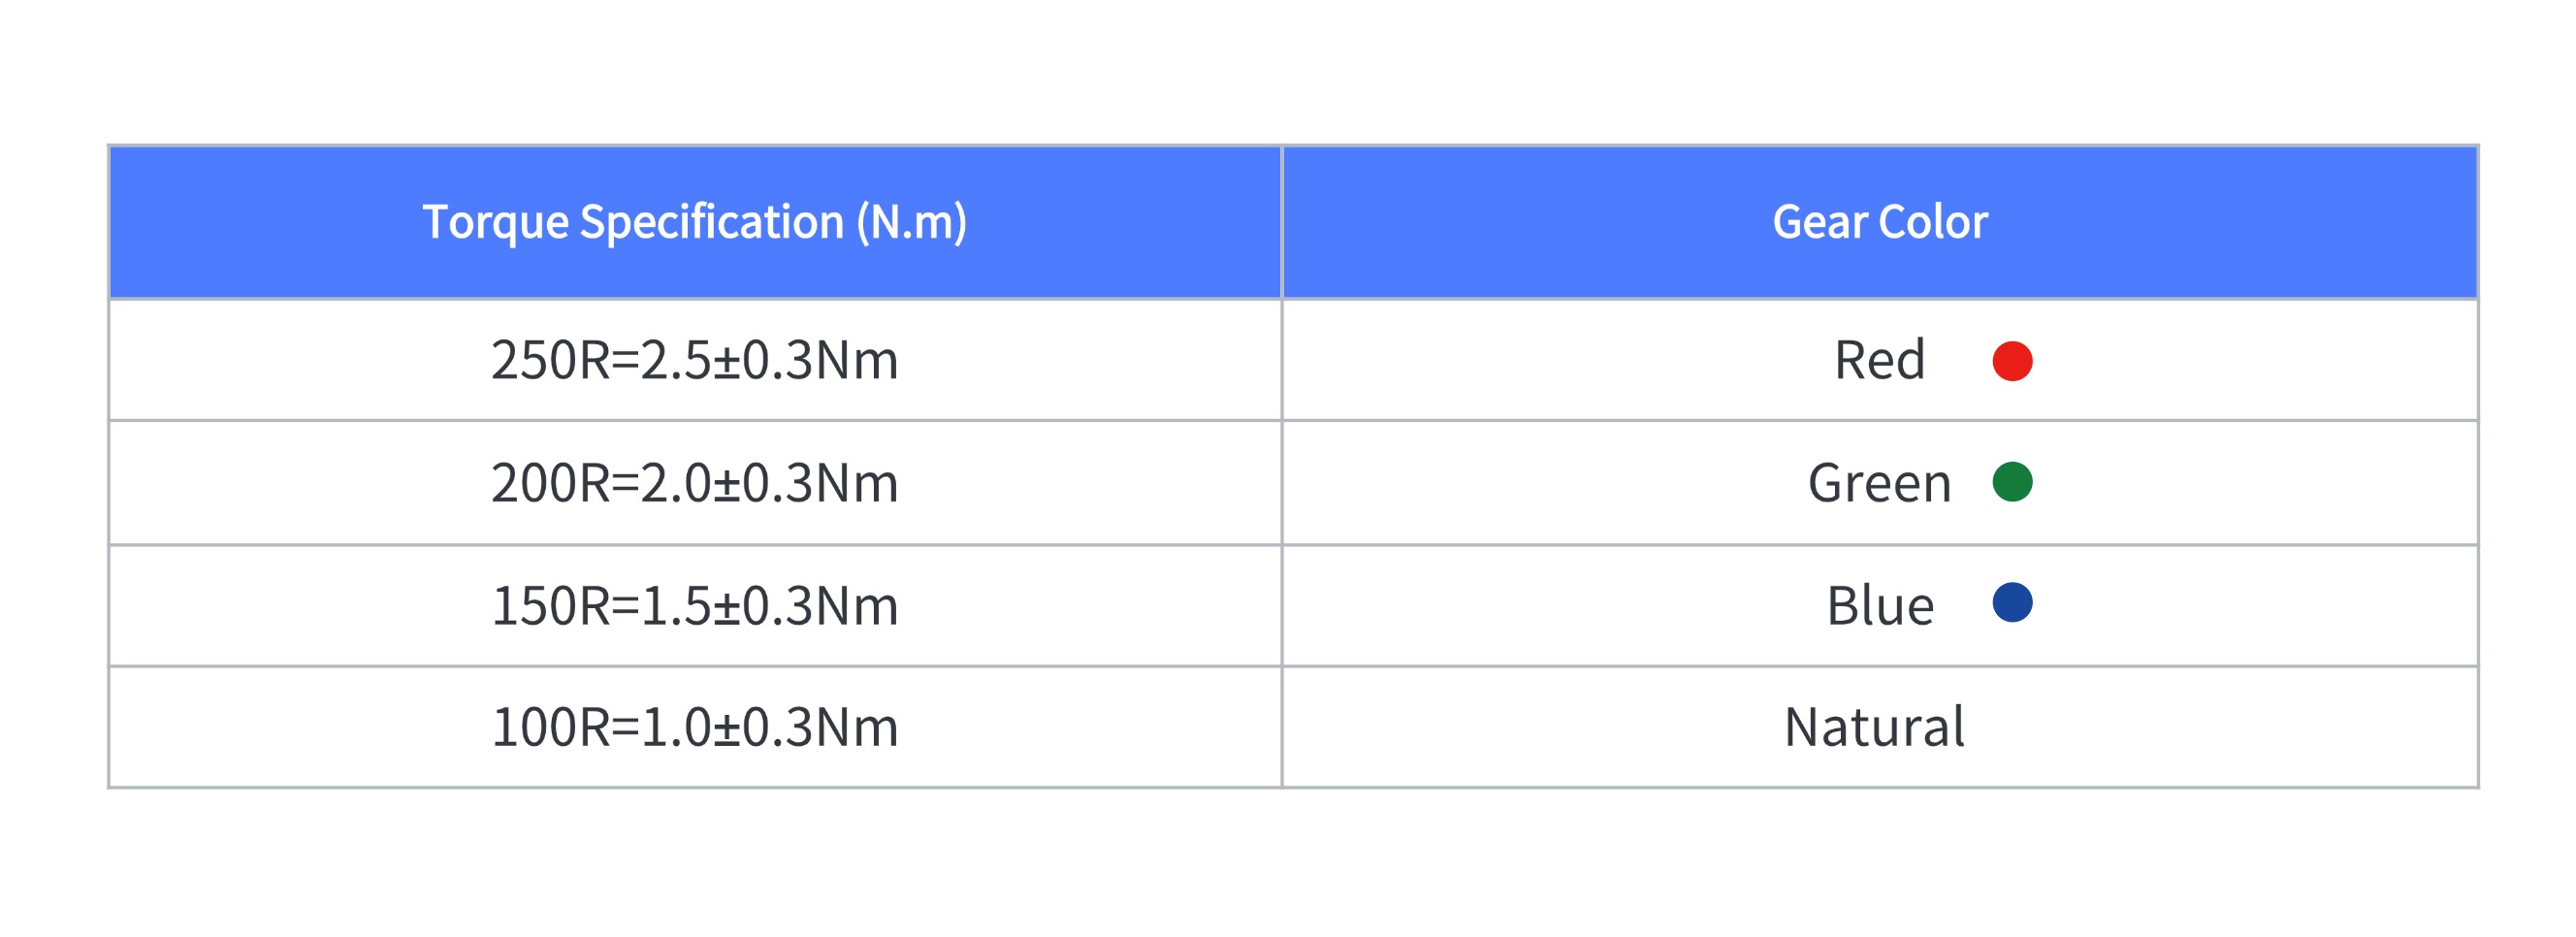
Task: Click the 100R=1.0±0.3Nm cell
Action: tap(695, 727)
